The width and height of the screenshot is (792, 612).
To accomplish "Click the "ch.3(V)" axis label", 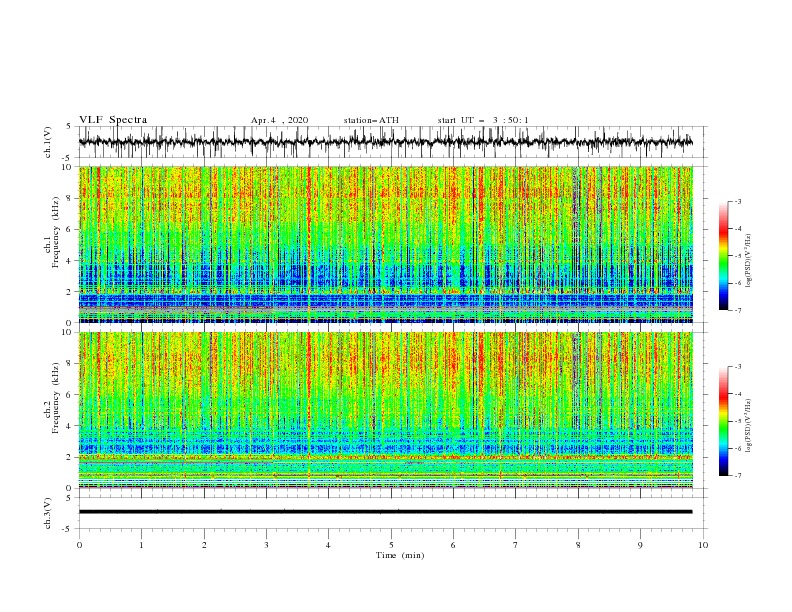I will [48, 513].
